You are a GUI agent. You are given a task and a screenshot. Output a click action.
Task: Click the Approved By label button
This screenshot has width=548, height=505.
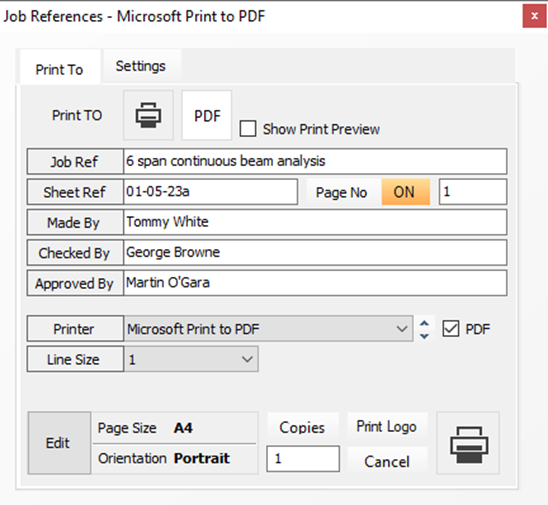(x=75, y=283)
